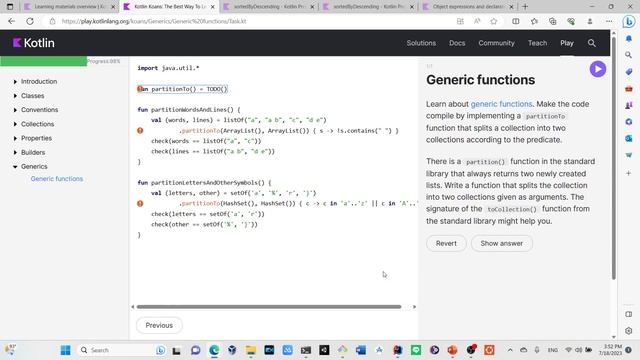Click the horizontal code editor scrollbar
640x360 pixels.
tap(269, 307)
